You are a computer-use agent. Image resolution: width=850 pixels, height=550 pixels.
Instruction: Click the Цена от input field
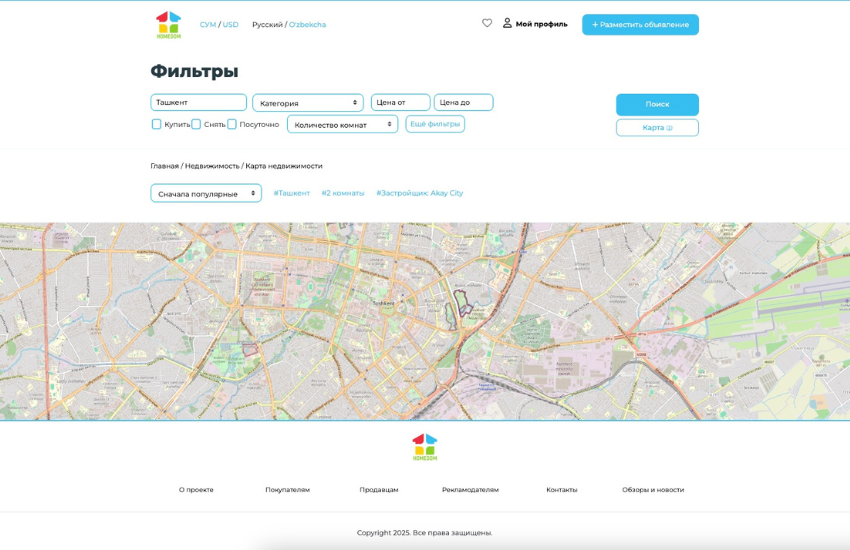click(x=400, y=102)
